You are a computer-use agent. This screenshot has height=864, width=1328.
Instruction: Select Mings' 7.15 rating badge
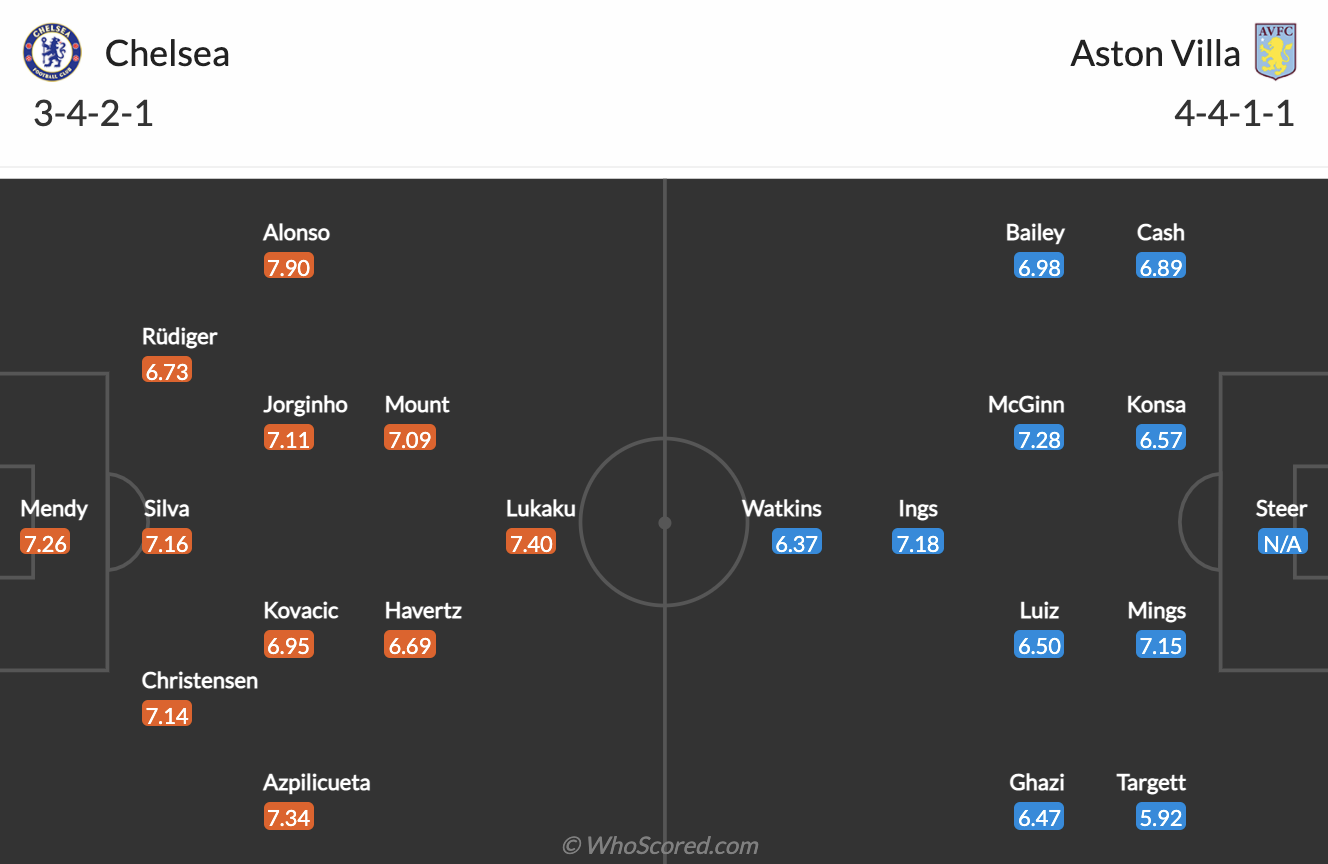(x=1161, y=645)
